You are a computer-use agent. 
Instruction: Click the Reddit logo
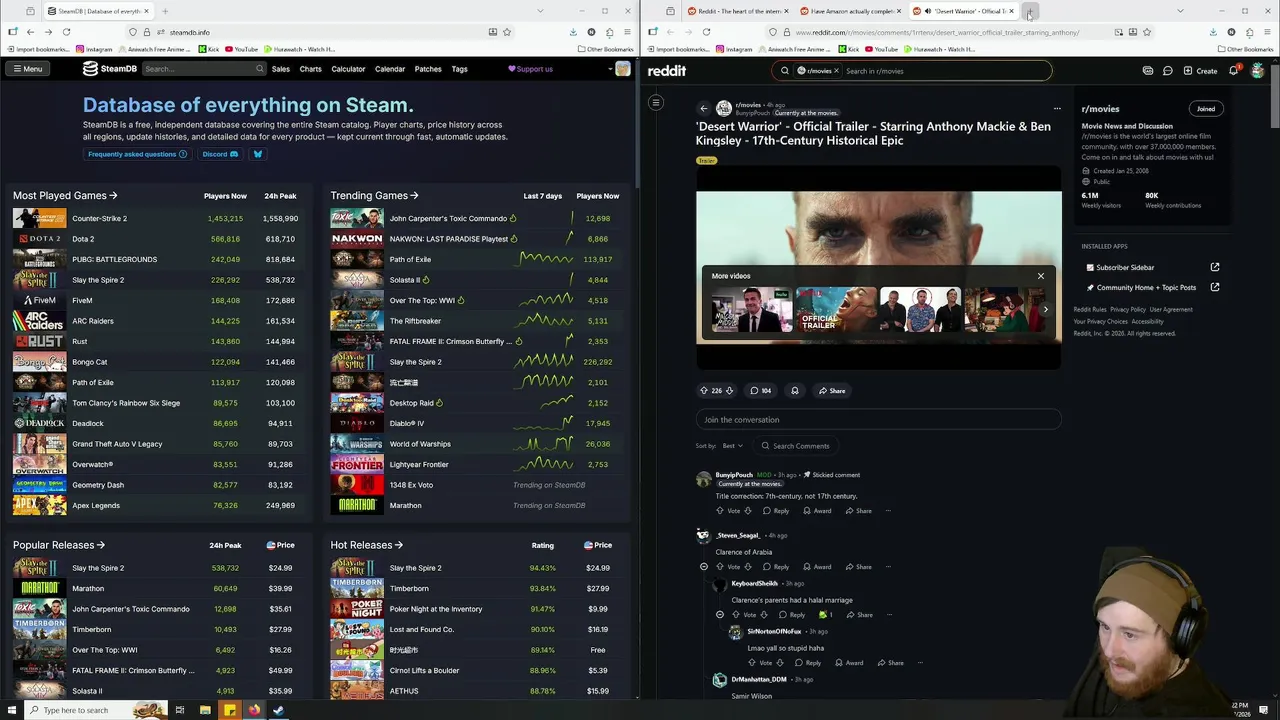[x=667, y=71]
